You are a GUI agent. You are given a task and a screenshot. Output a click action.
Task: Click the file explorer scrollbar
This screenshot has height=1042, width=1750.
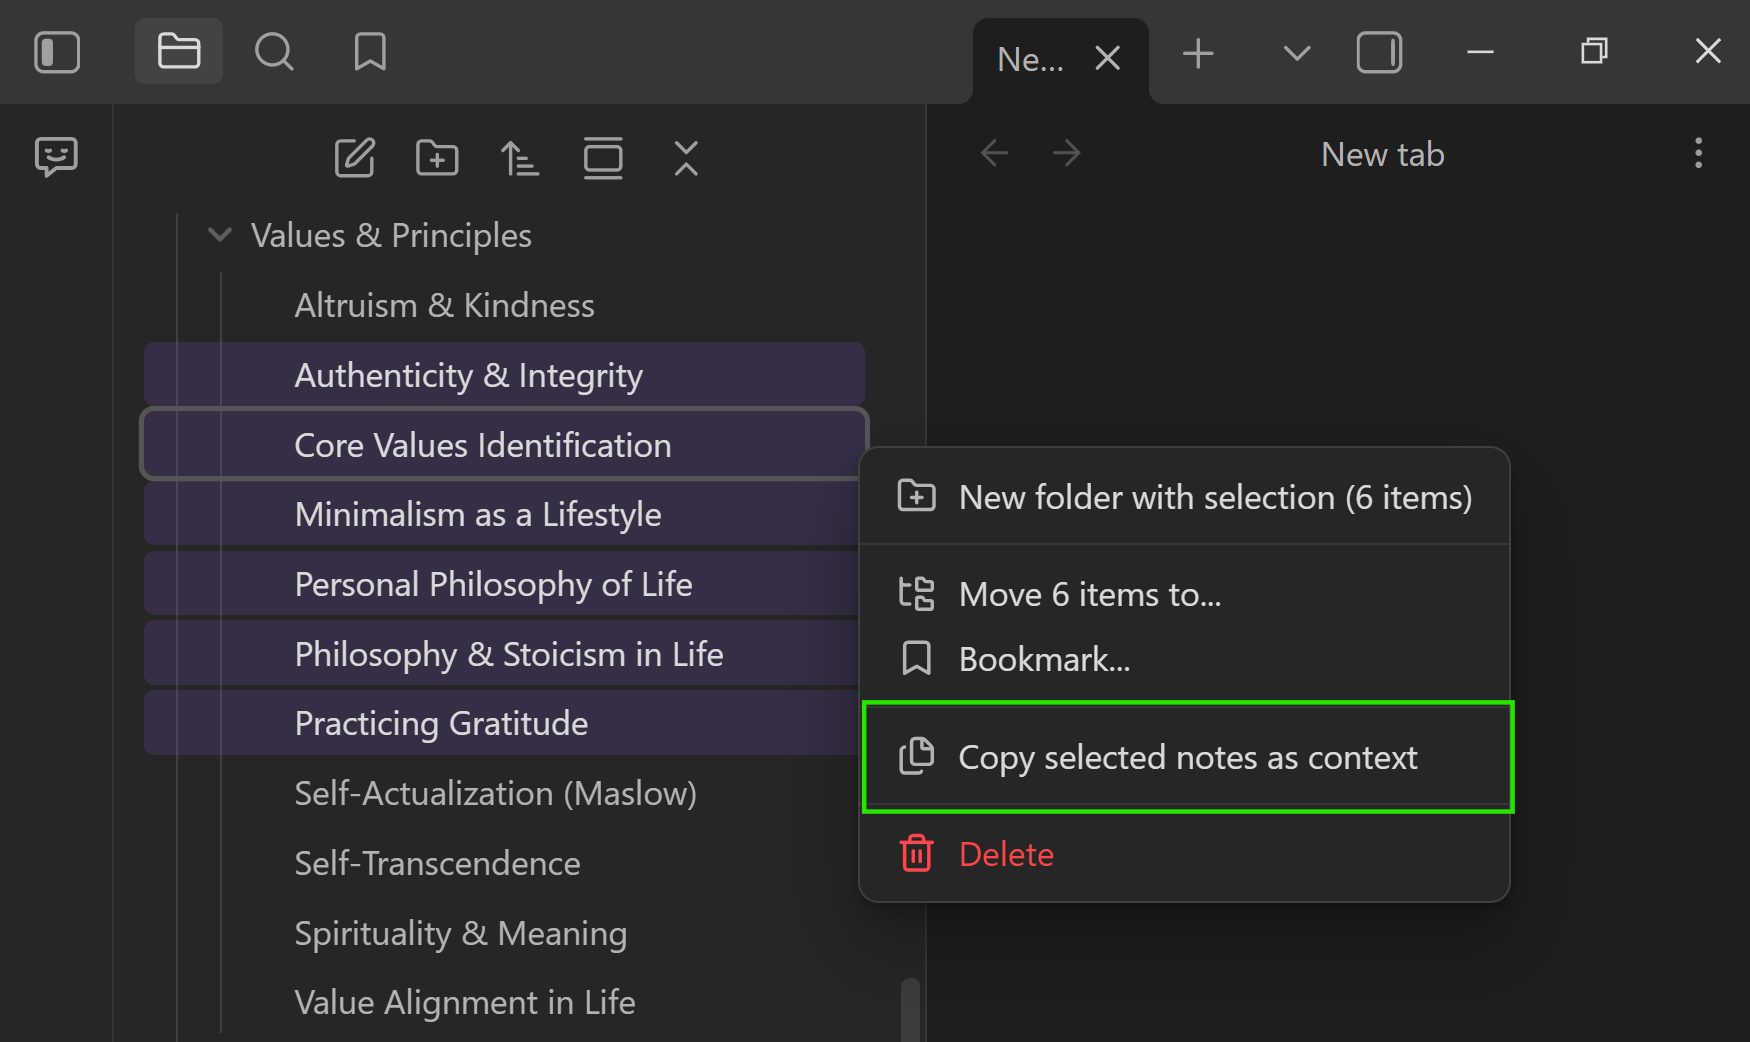coord(910,1010)
